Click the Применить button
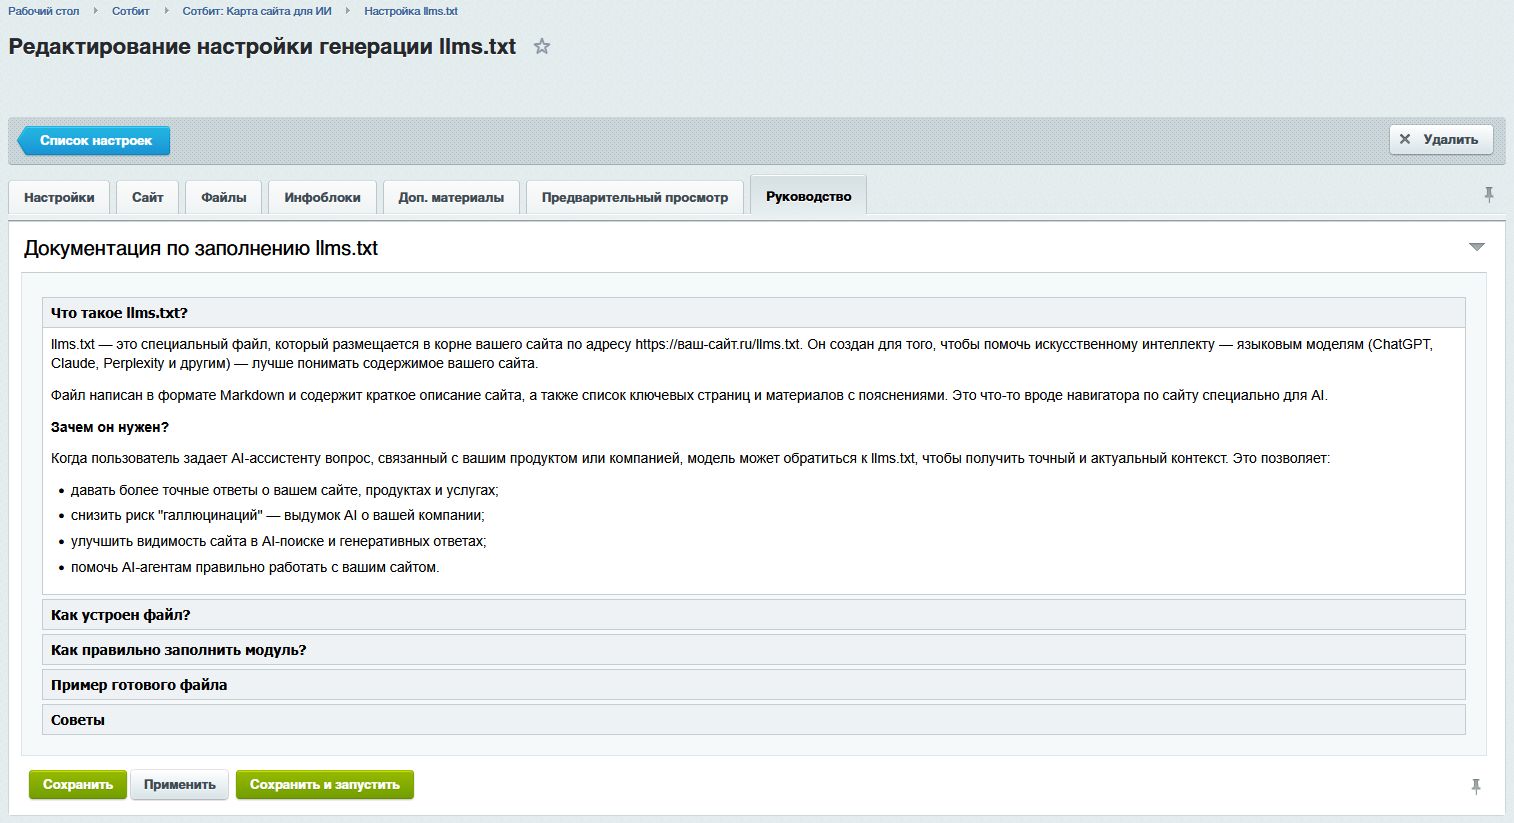The width and height of the screenshot is (1514, 823). tap(180, 785)
